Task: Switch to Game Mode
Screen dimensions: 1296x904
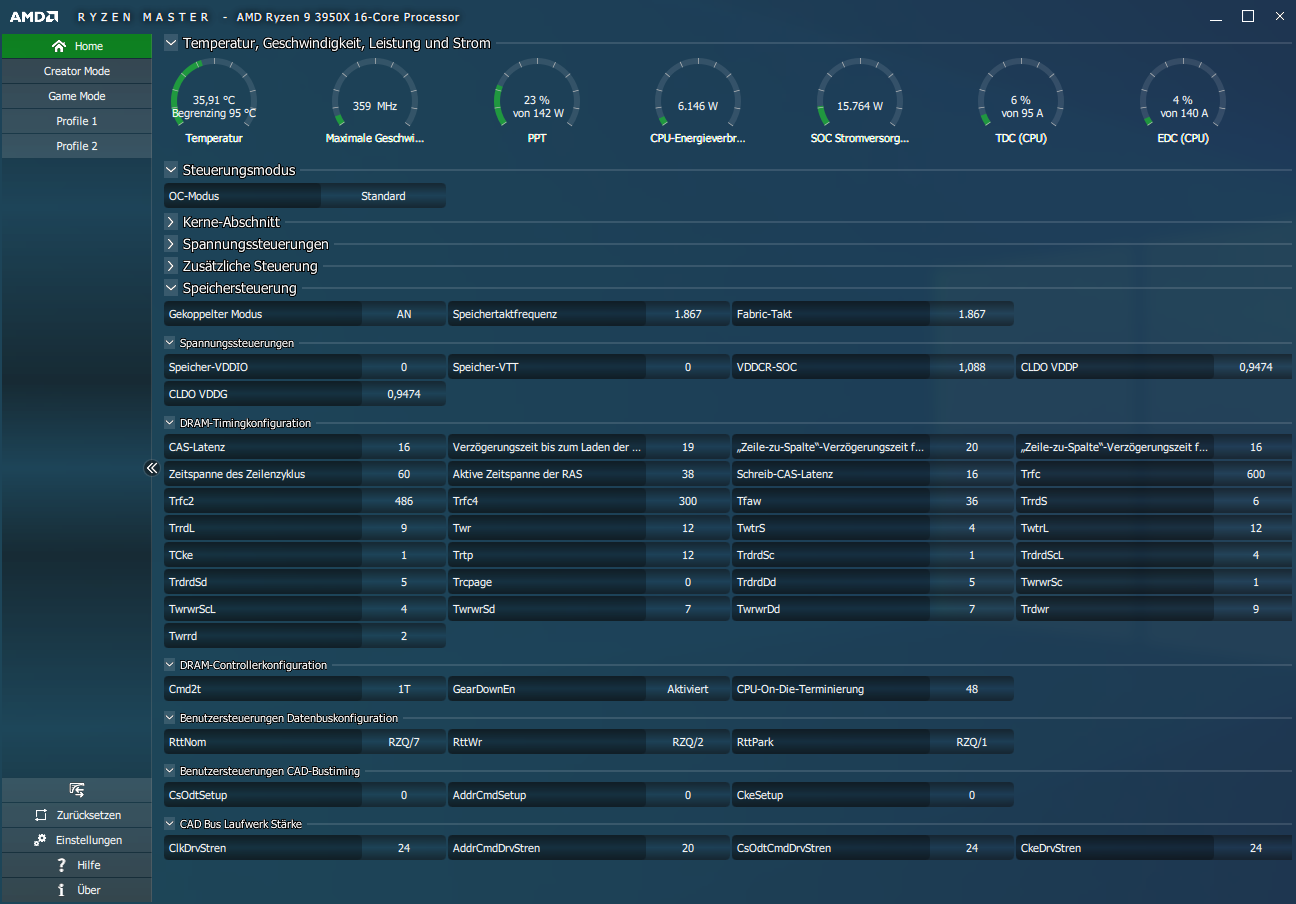Action: tap(77, 96)
